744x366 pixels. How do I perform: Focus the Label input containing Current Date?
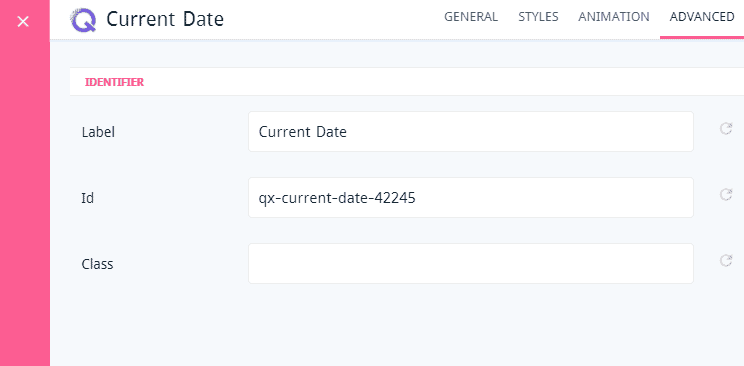coord(471,131)
